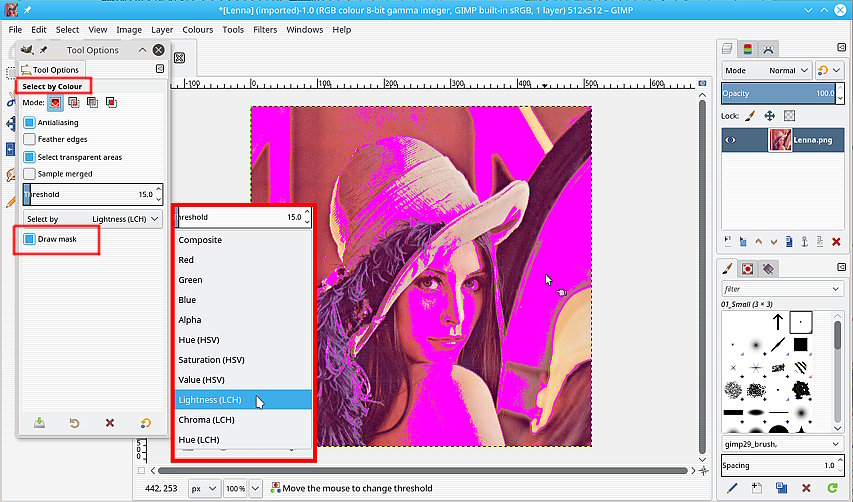Open the Select by dropdown in Tool Options

(93, 219)
